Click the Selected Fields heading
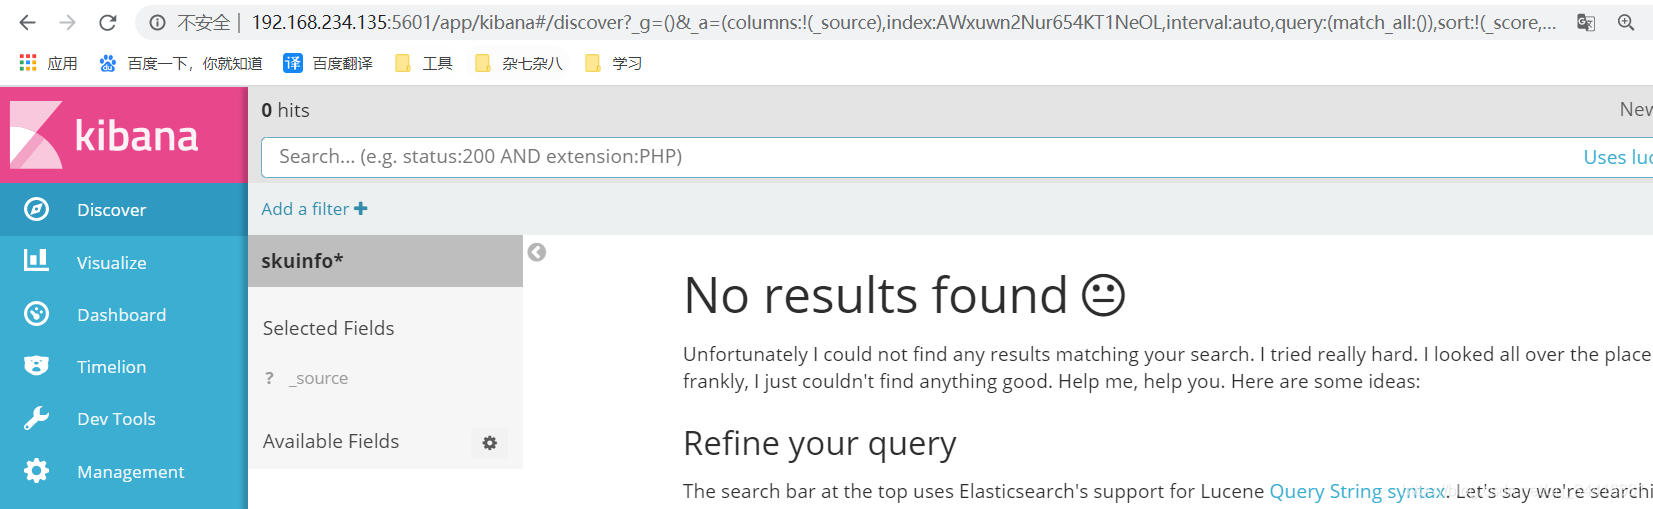This screenshot has width=1653, height=509. (x=328, y=328)
